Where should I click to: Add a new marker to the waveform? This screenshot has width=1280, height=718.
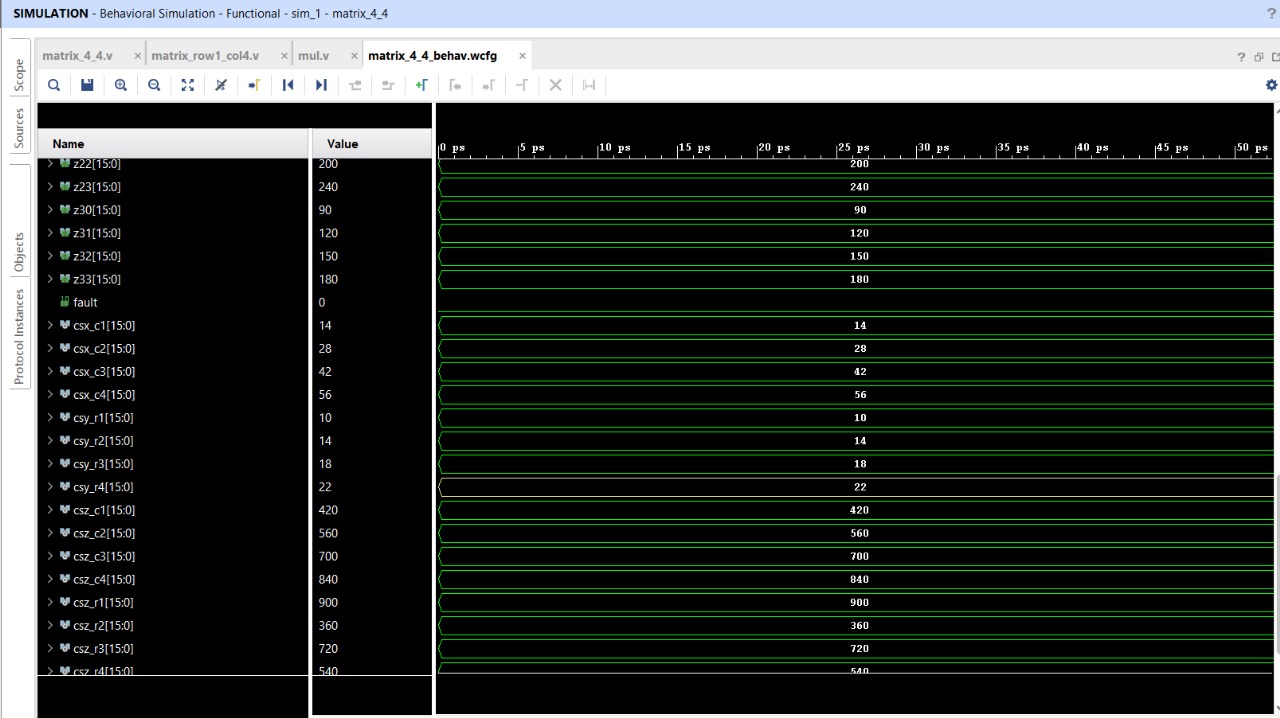coord(421,85)
